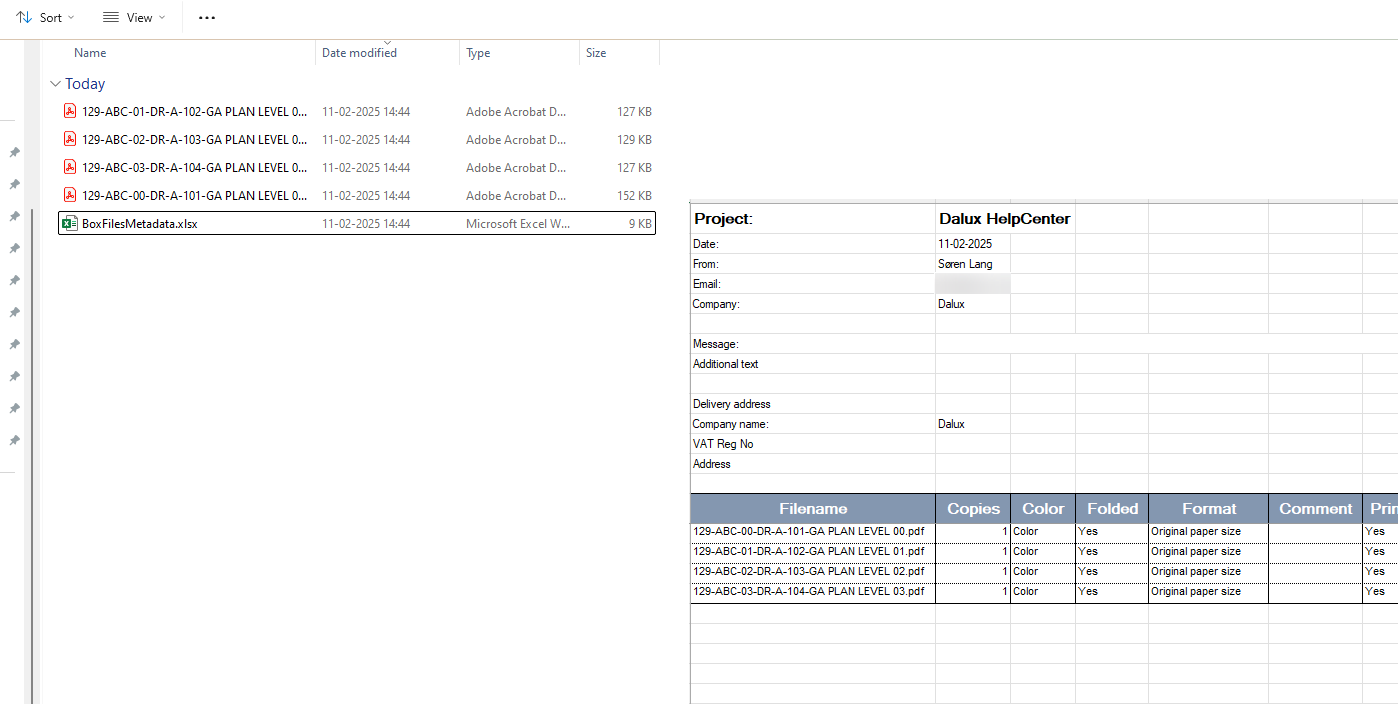
Task: Click the topmost pin icon in sidebar
Action: click(14, 153)
